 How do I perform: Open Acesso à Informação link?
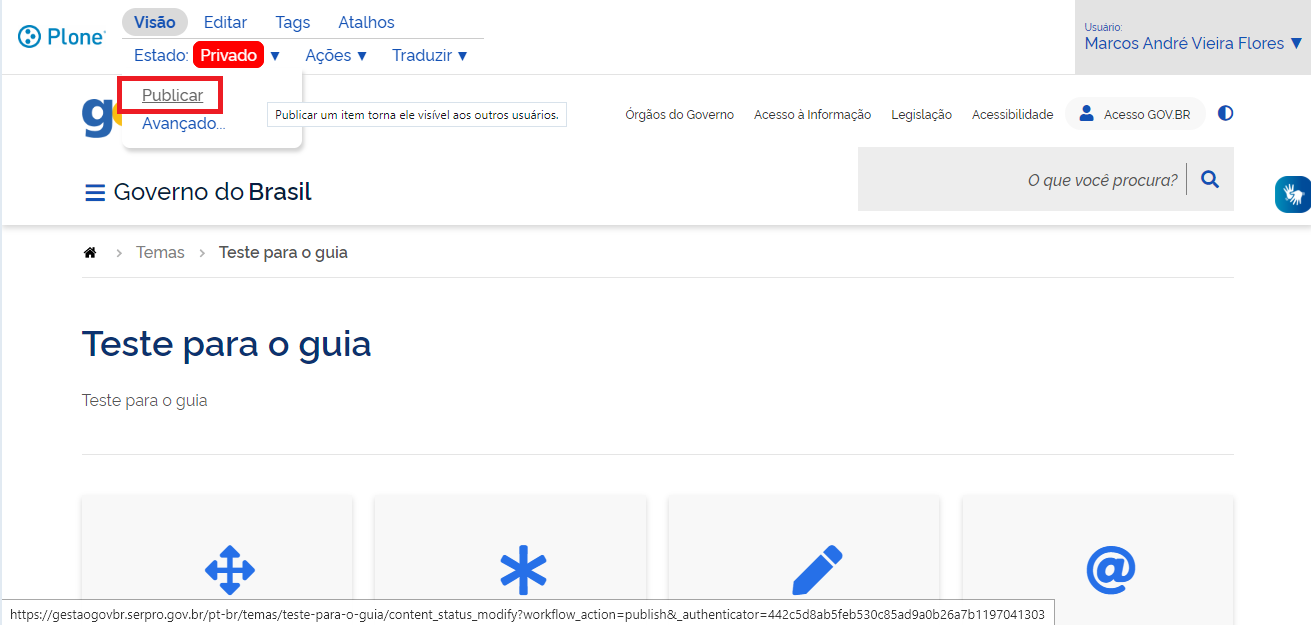[x=812, y=115]
